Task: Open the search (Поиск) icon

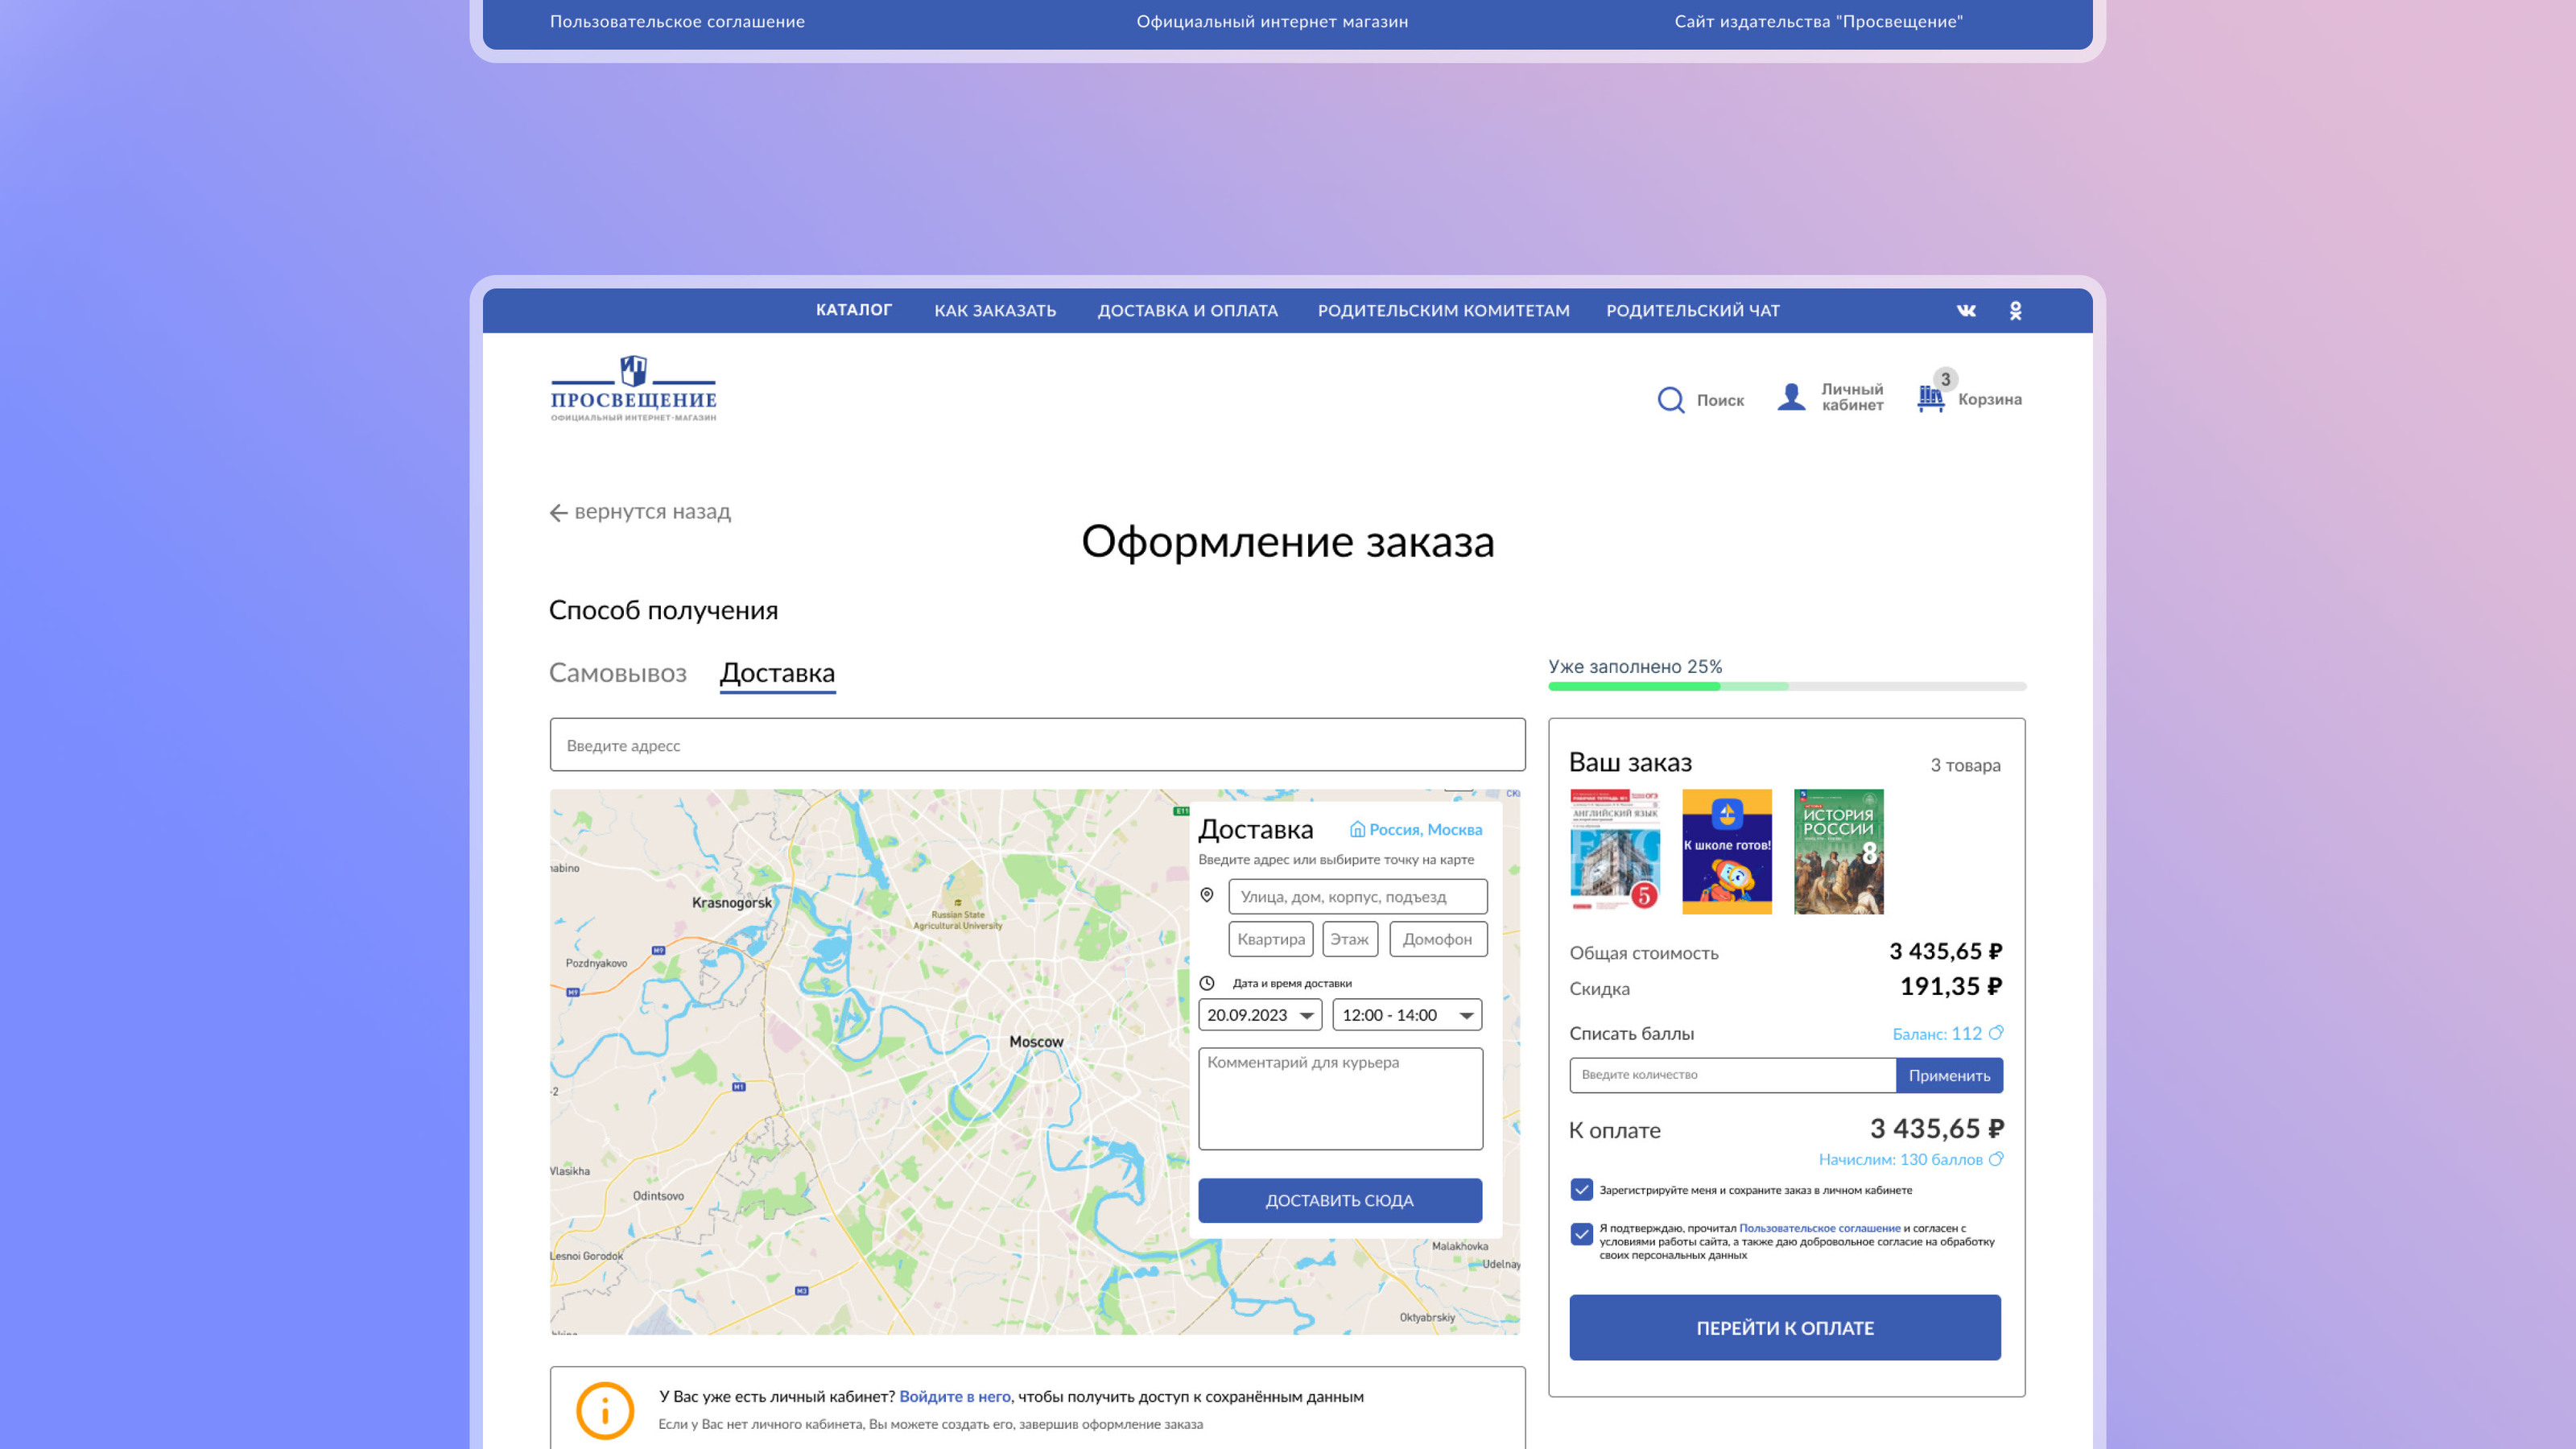Action: click(x=1671, y=400)
